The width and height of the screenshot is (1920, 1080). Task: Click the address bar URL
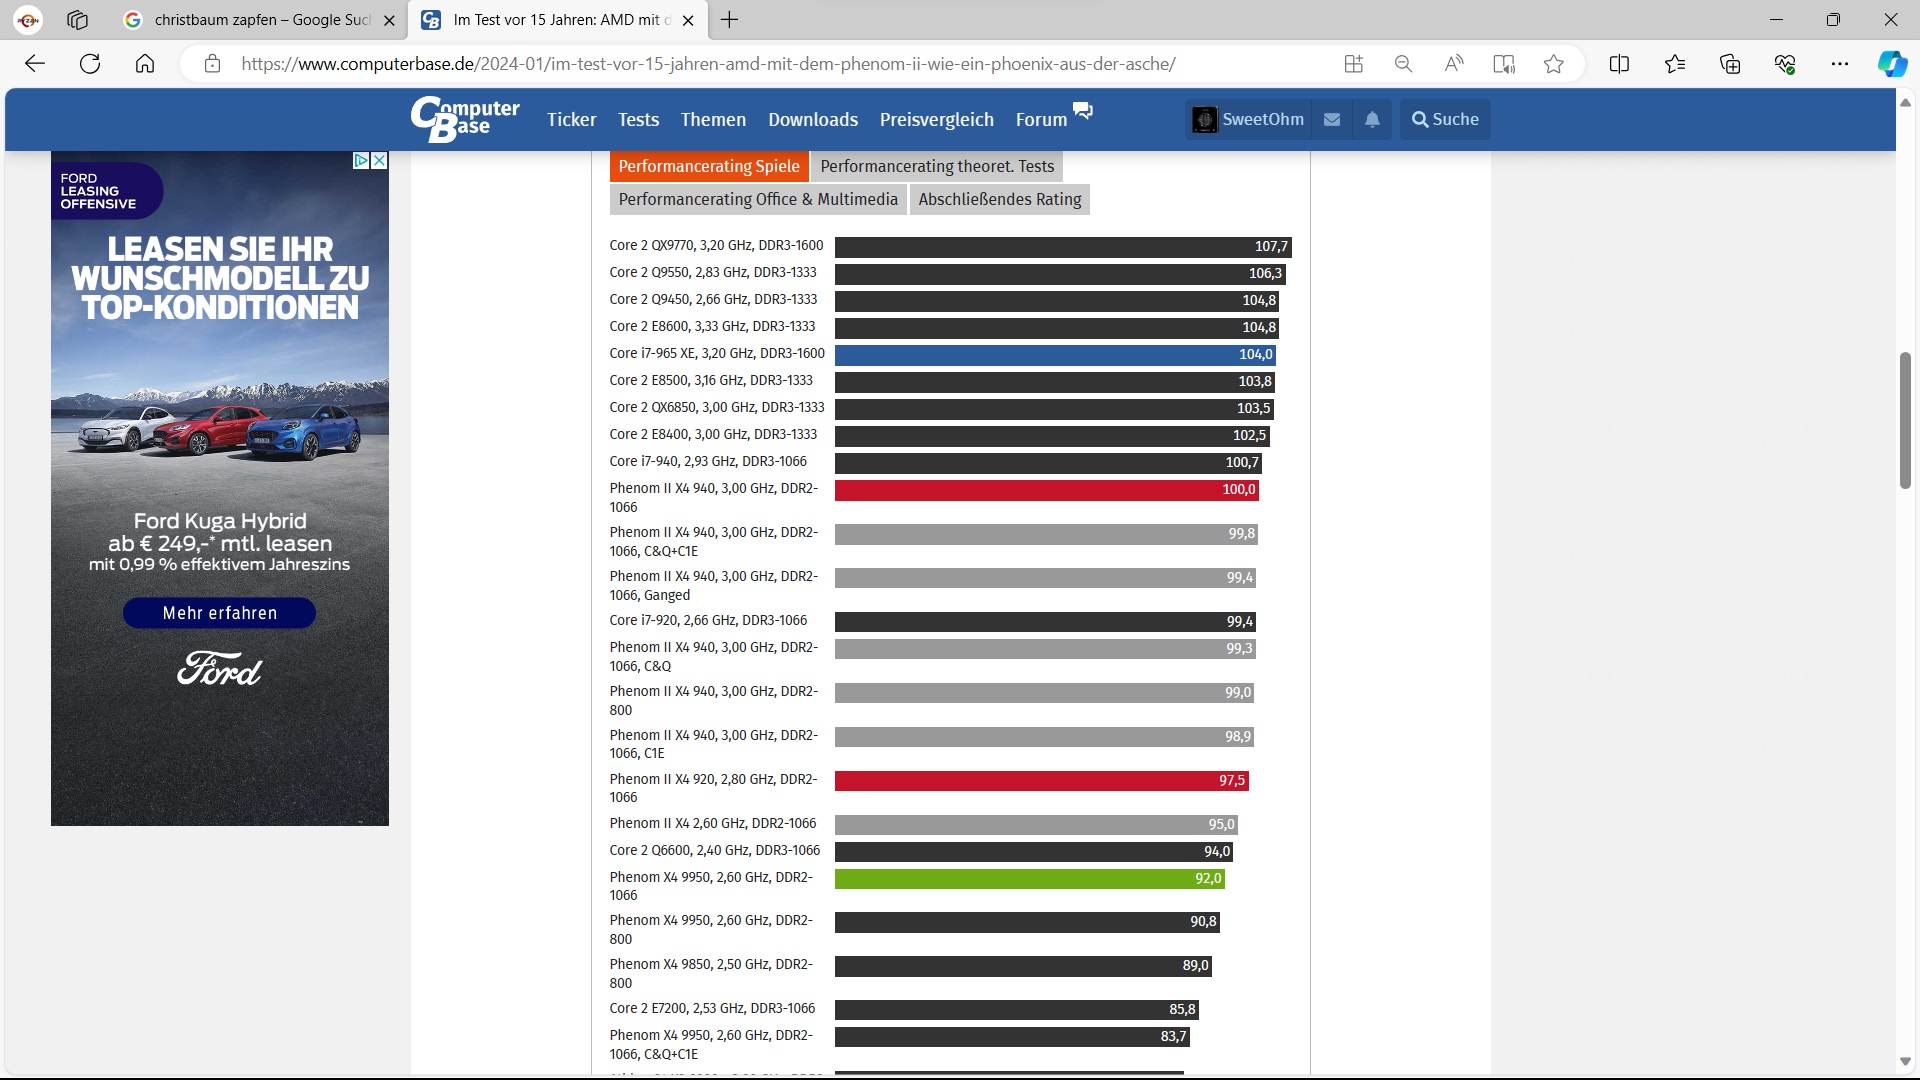click(x=708, y=64)
